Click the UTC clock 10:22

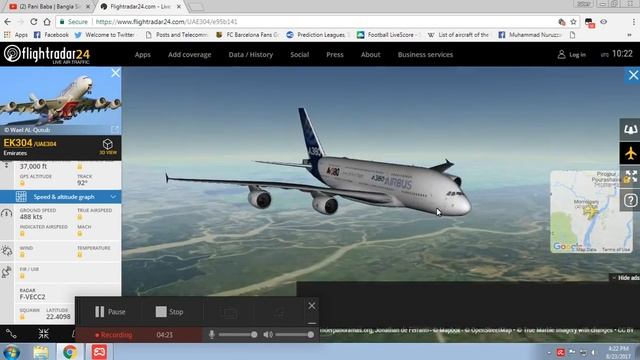616,54
